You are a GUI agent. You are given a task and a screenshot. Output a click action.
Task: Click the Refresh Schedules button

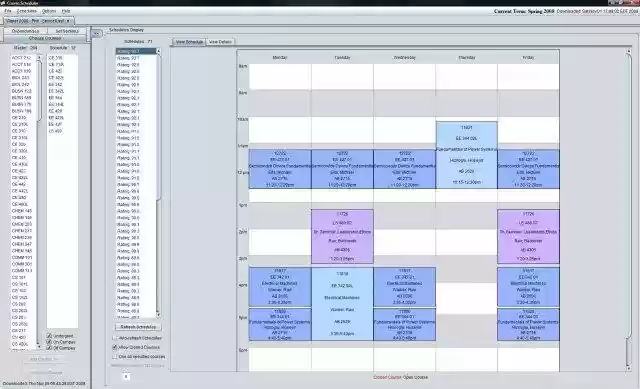coord(138,327)
